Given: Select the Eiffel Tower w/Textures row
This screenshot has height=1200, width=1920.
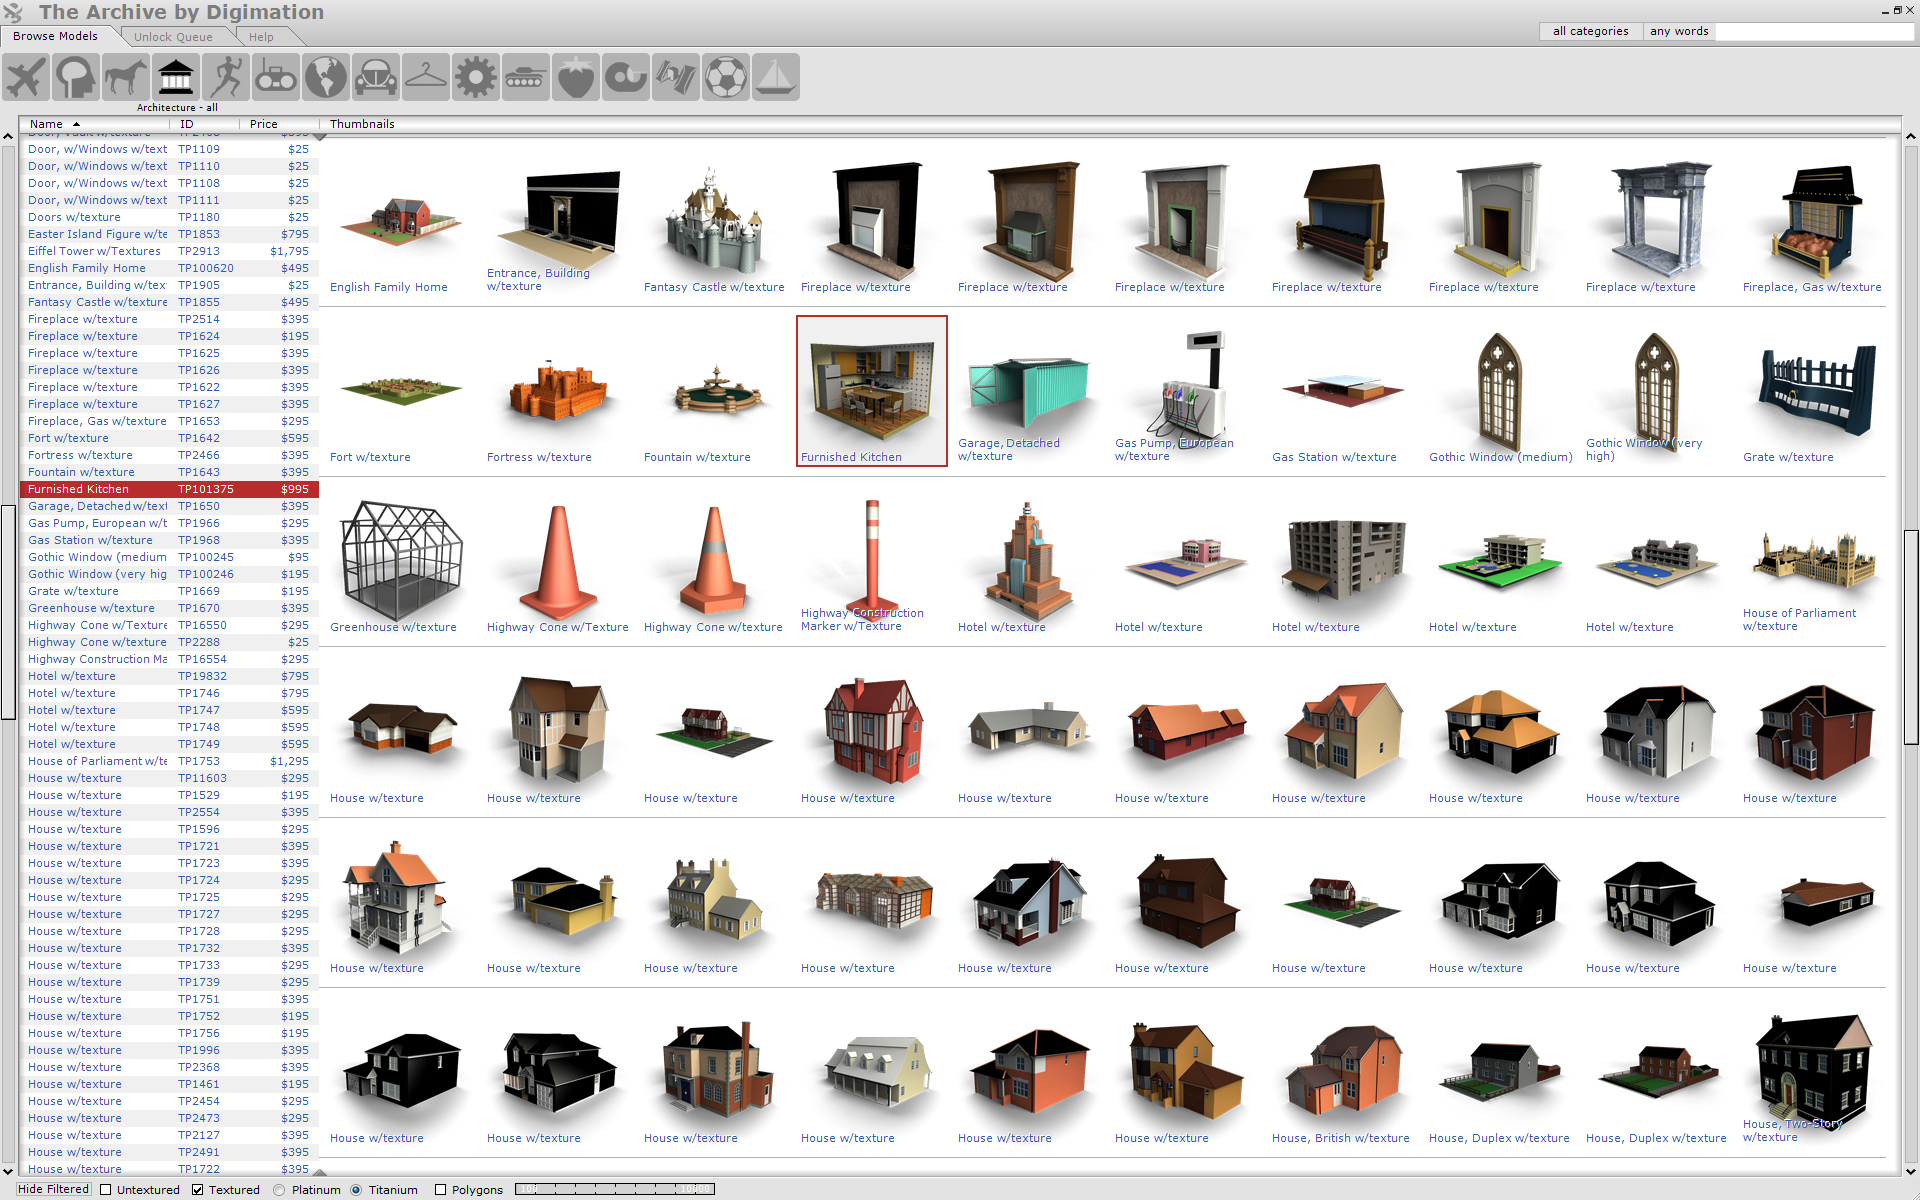Looking at the screenshot, I should 169,251.
